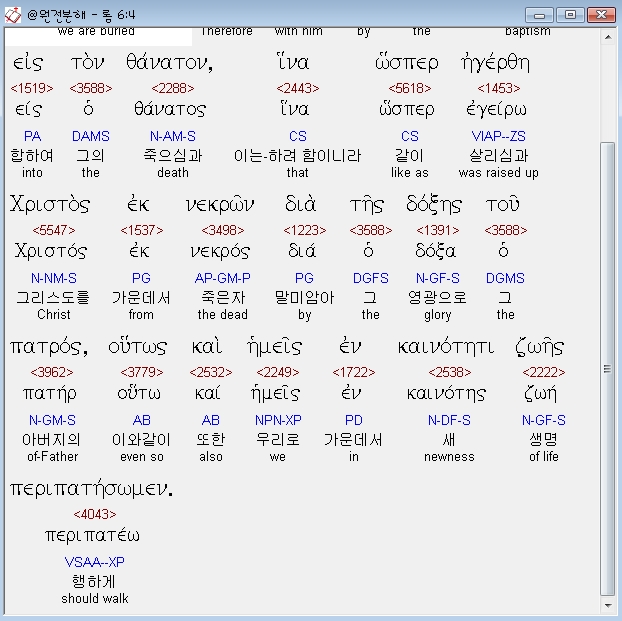622x621 pixels.
Task: Click the parsing code N-GM-S
Action: click(52, 420)
